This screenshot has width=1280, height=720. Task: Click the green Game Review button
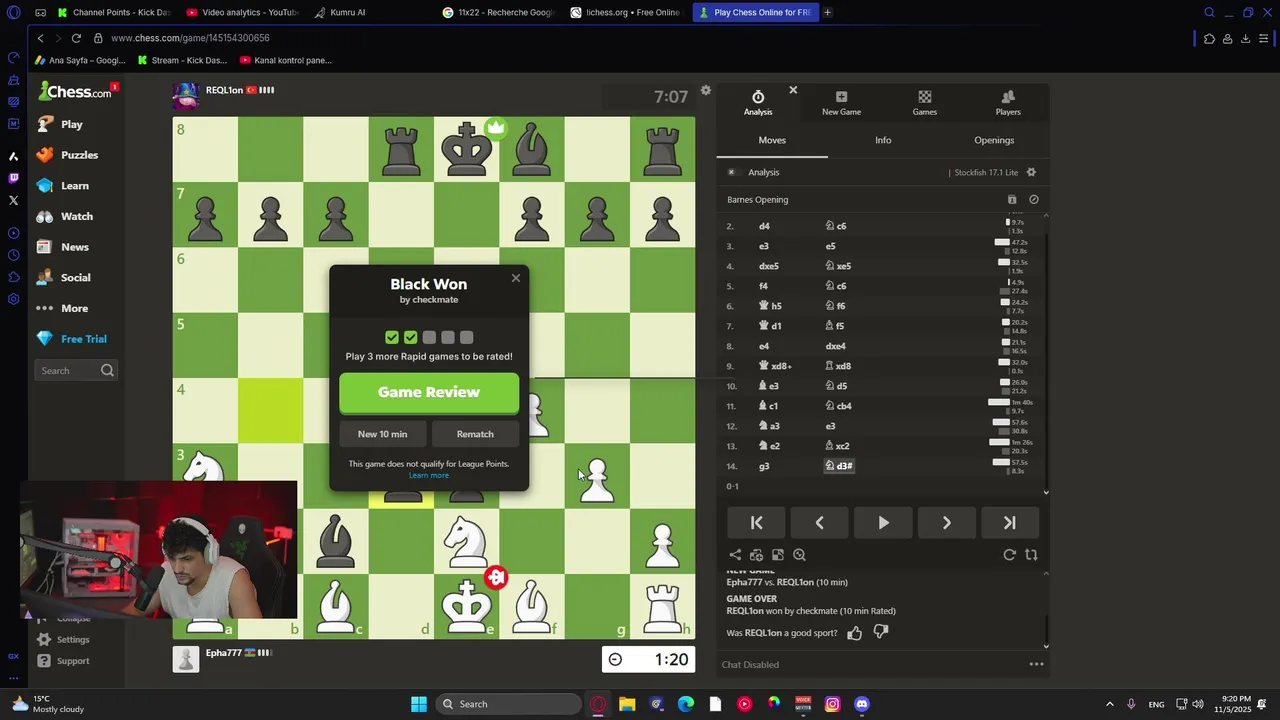click(429, 392)
